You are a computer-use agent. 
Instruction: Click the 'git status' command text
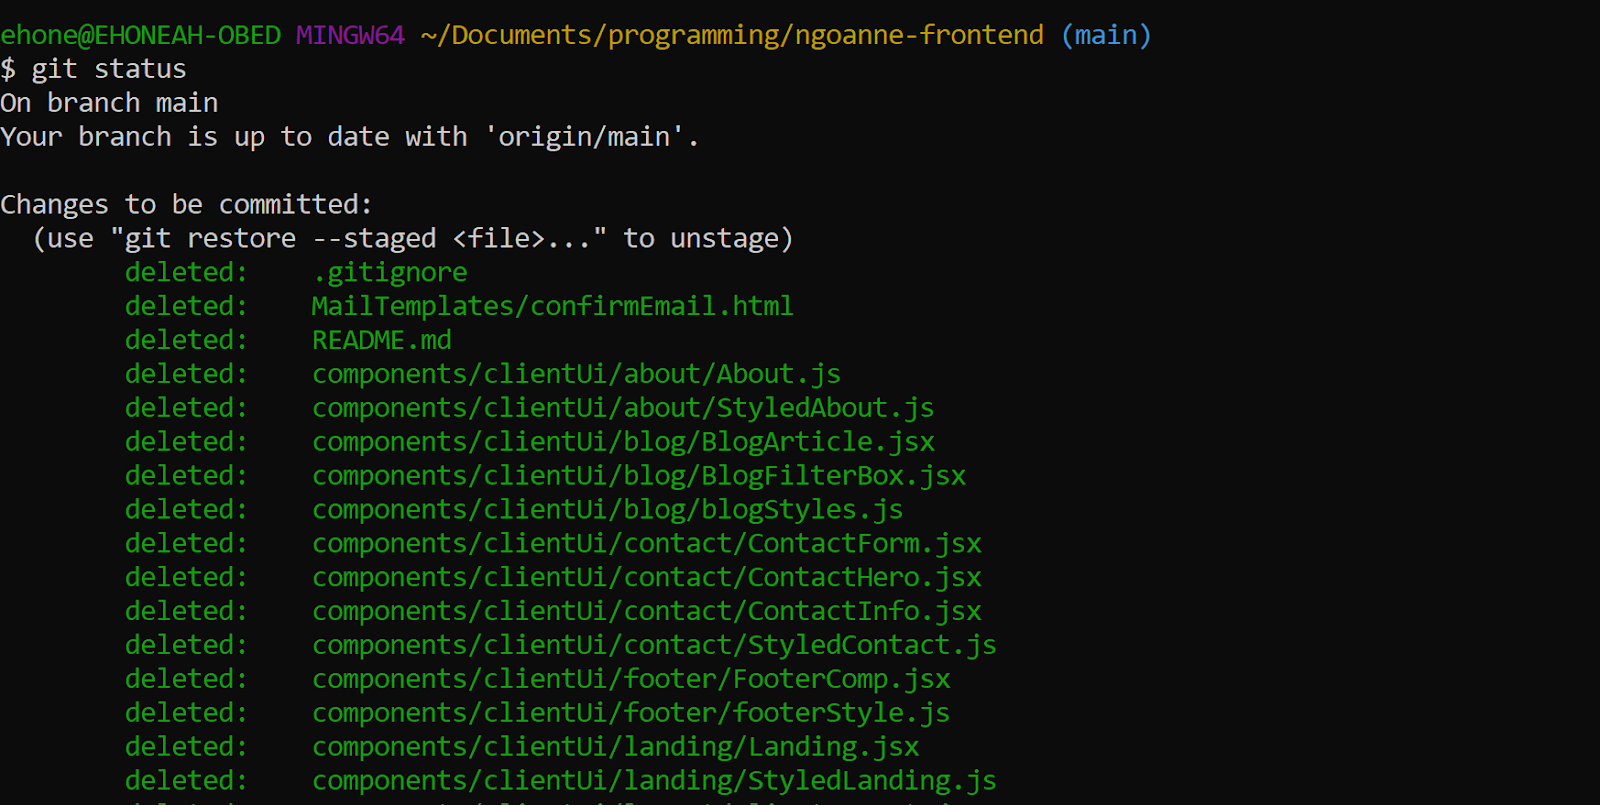pyautogui.click(x=109, y=69)
